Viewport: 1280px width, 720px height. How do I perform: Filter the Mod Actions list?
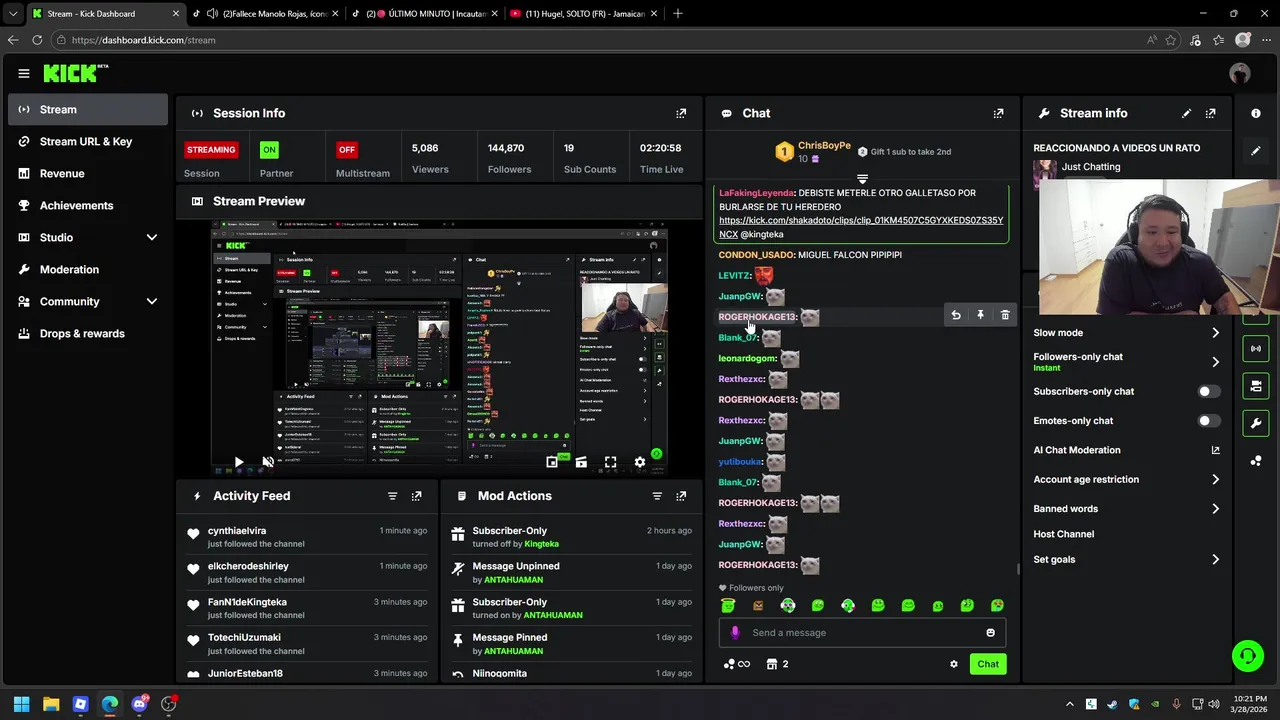[x=657, y=496]
